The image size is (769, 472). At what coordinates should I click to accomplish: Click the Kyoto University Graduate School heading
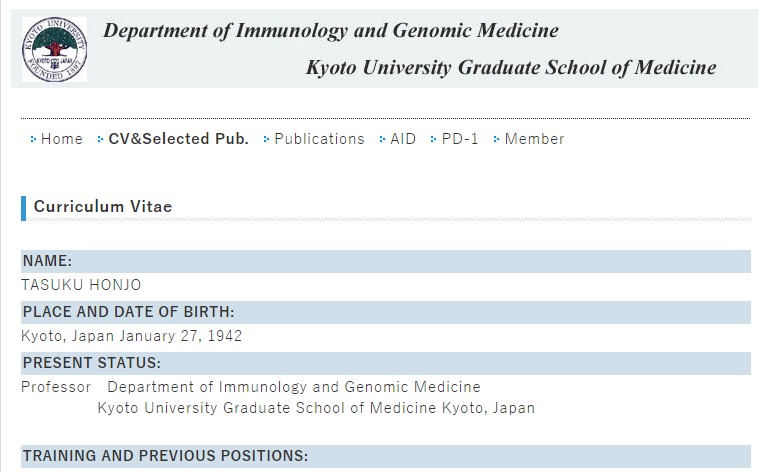tap(512, 68)
